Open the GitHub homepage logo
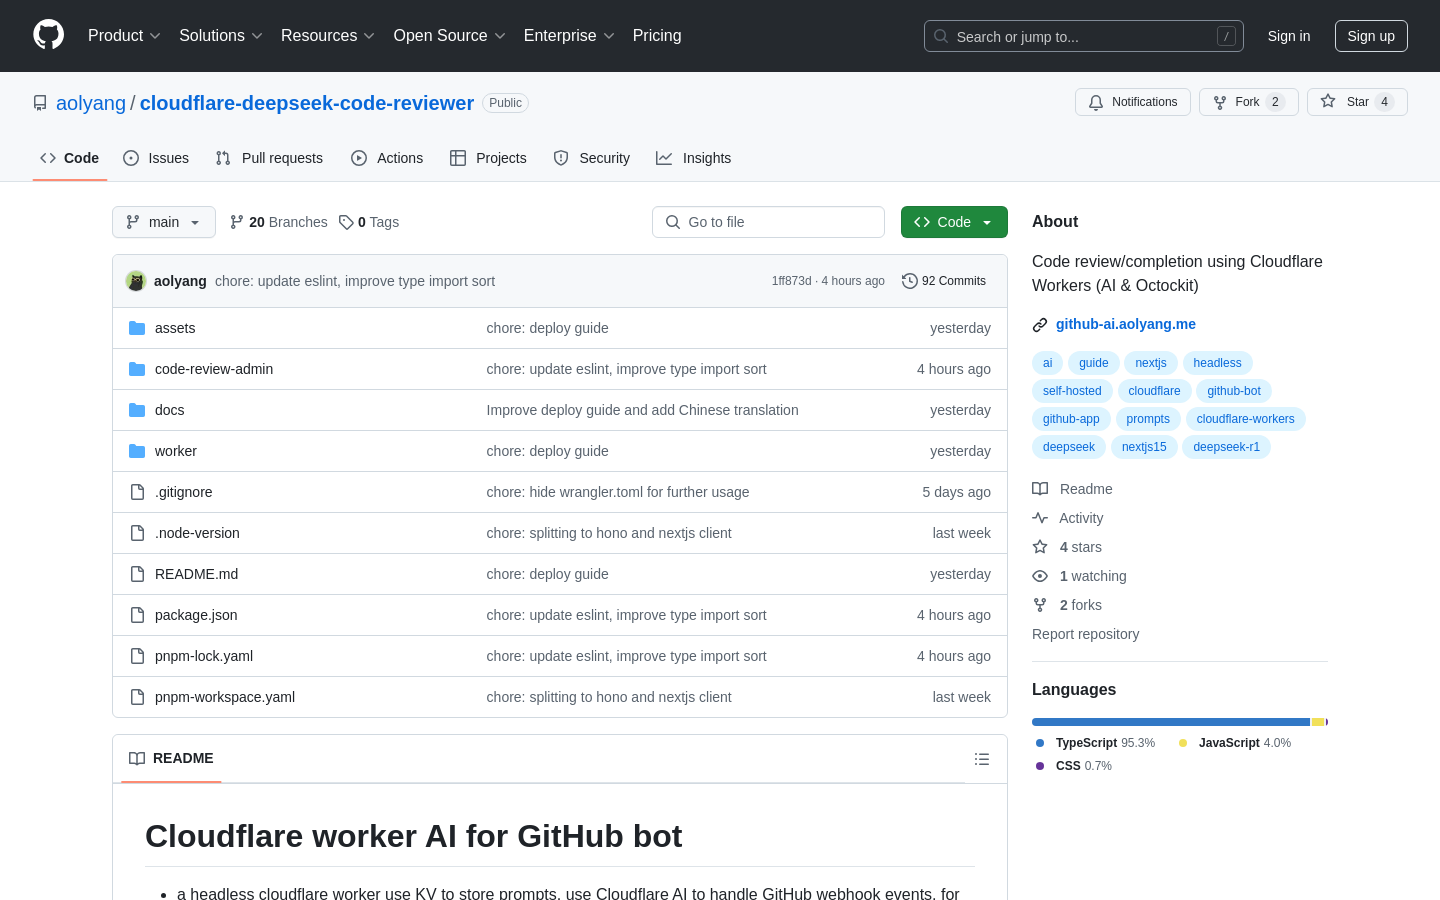 (x=48, y=35)
